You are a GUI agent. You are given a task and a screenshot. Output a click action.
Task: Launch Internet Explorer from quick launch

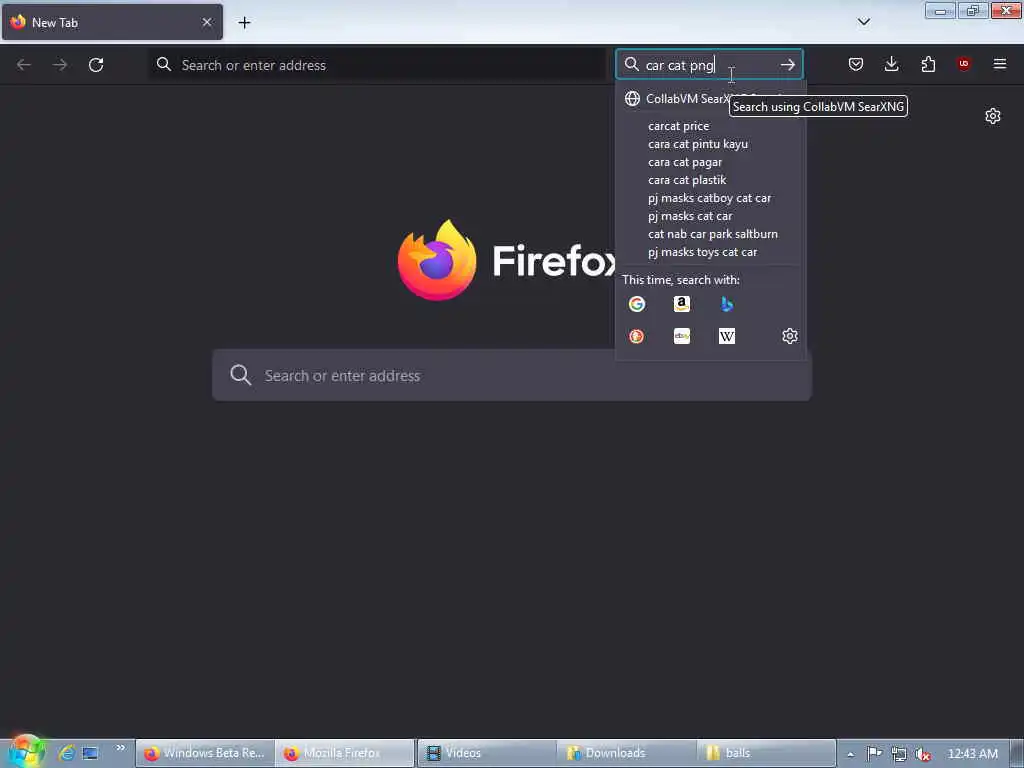67,753
